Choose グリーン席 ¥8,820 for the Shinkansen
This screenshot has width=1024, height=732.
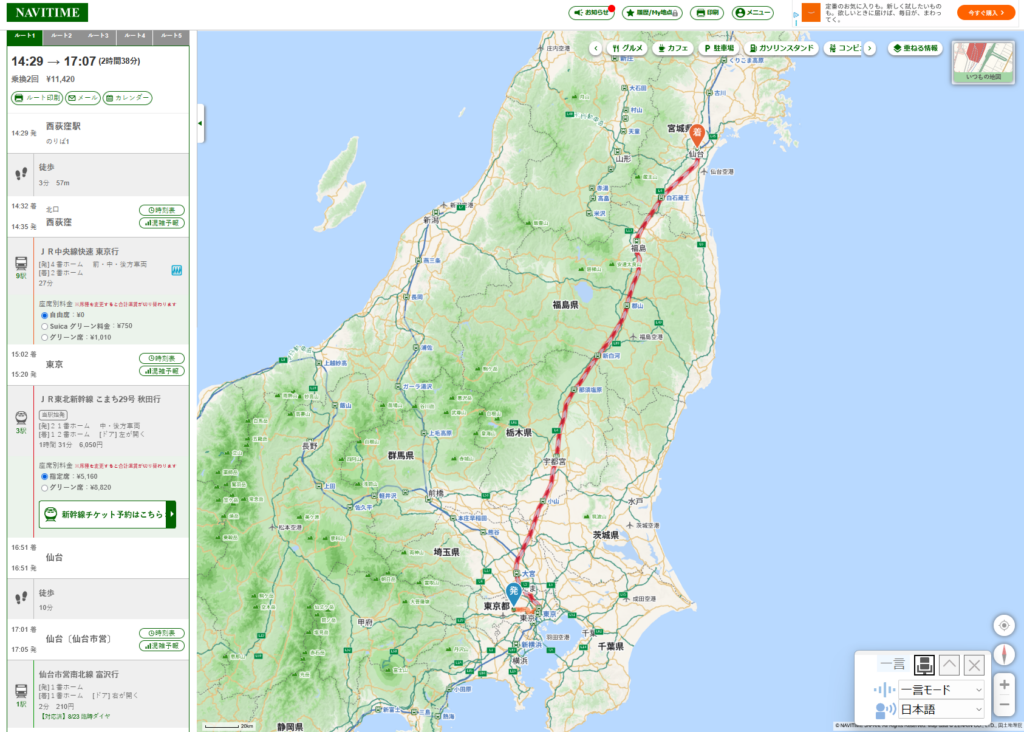click(x=45, y=487)
